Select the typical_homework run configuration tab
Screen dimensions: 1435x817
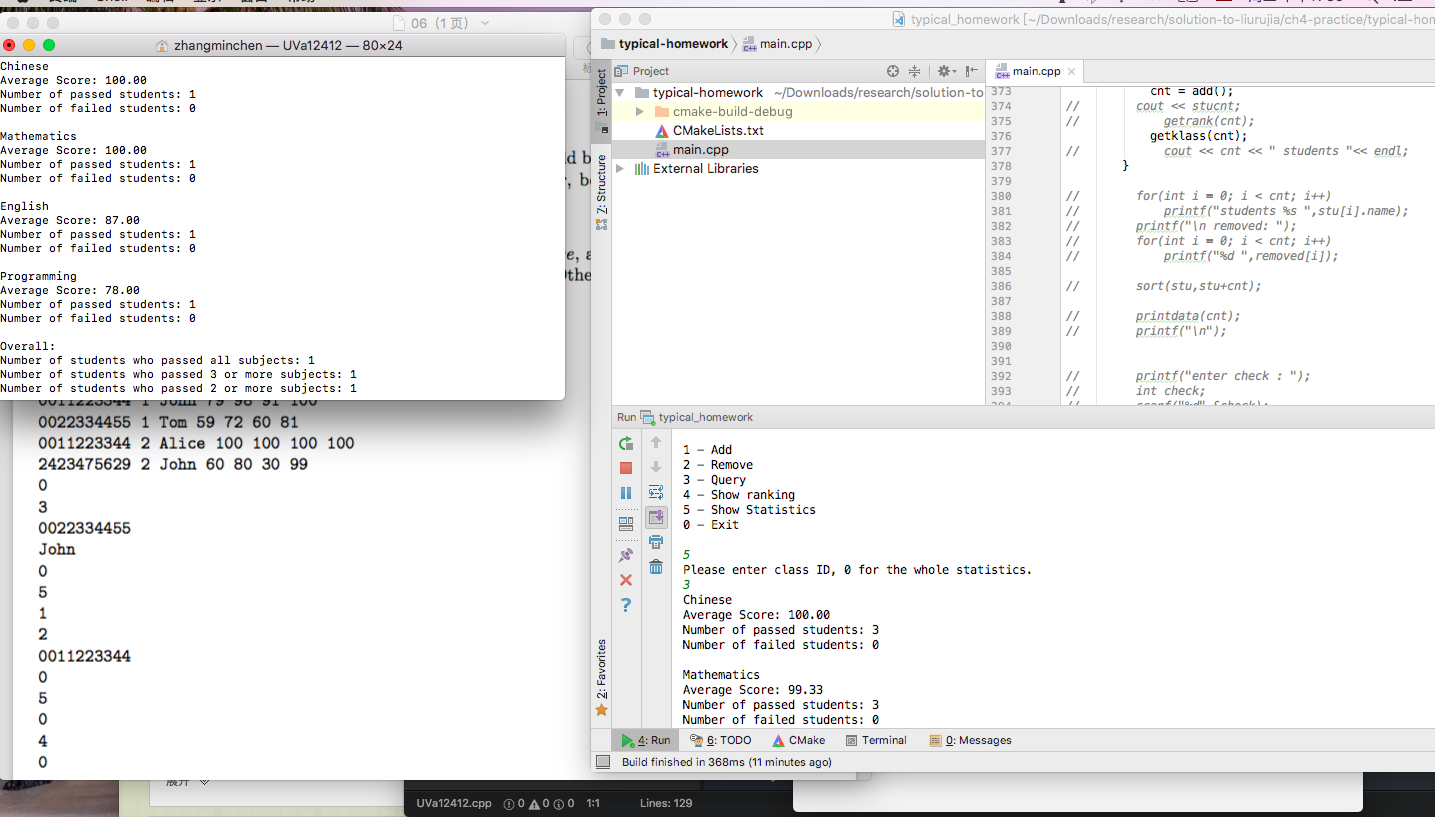click(697, 417)
